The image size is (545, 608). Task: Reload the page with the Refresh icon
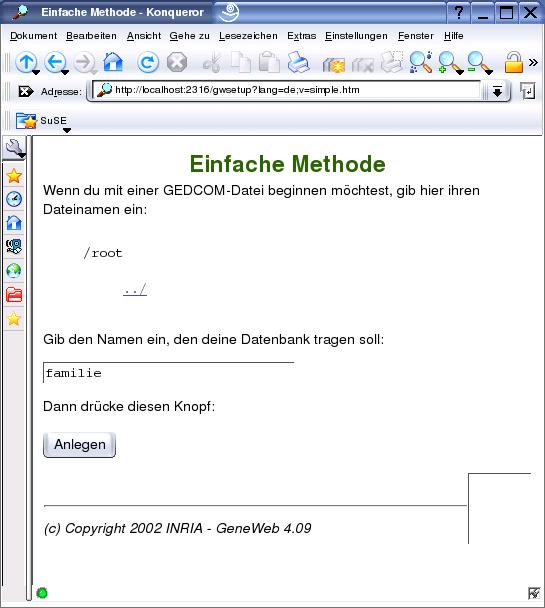click(x=148, y=62)
